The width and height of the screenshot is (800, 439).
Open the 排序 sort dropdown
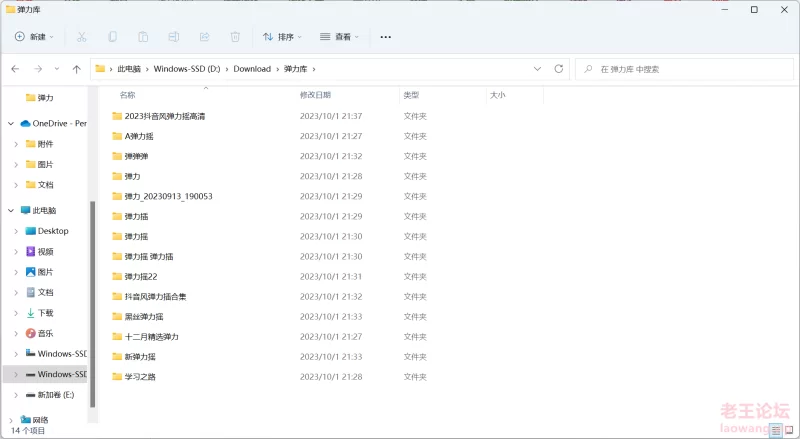(282, 37)
